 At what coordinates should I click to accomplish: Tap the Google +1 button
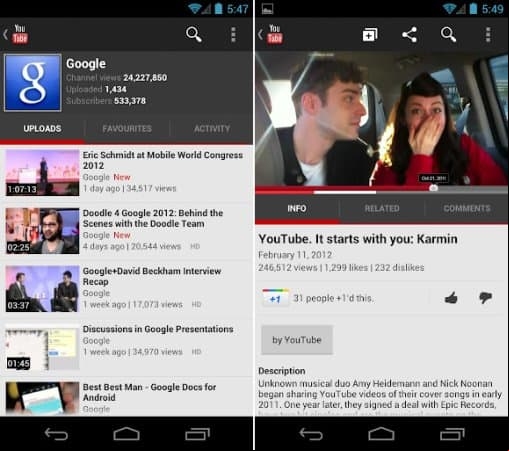click(275, 298)
